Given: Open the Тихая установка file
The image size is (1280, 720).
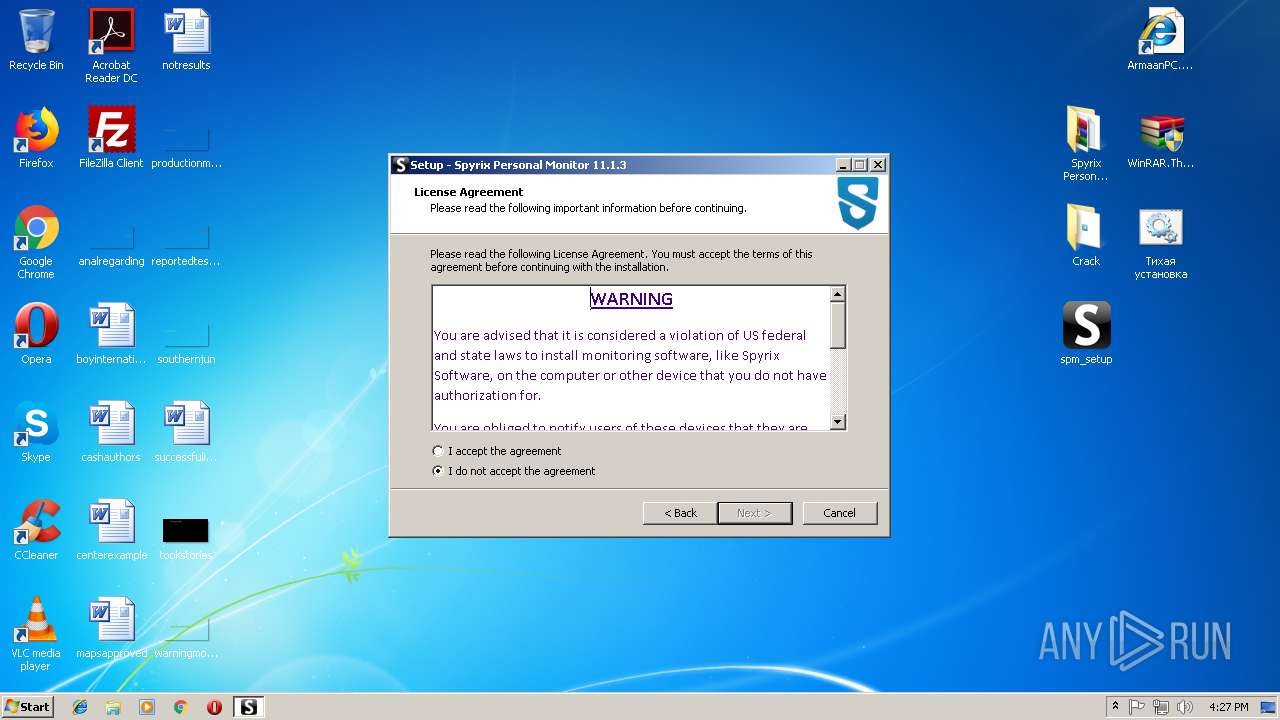Looking at the screenshot, I should 1160,243.
